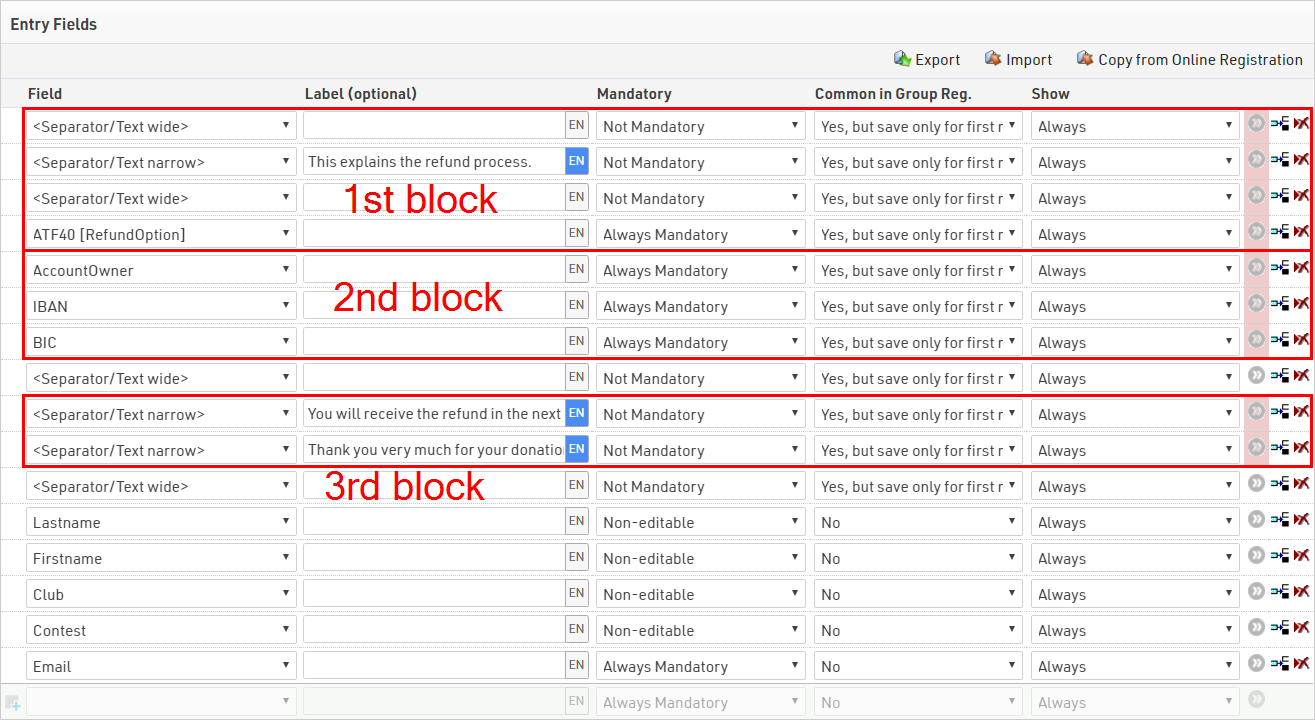Delete the ATF40 [RefundOption] row
Viewport: 1315px width, 720px height.
(1301, 232)
